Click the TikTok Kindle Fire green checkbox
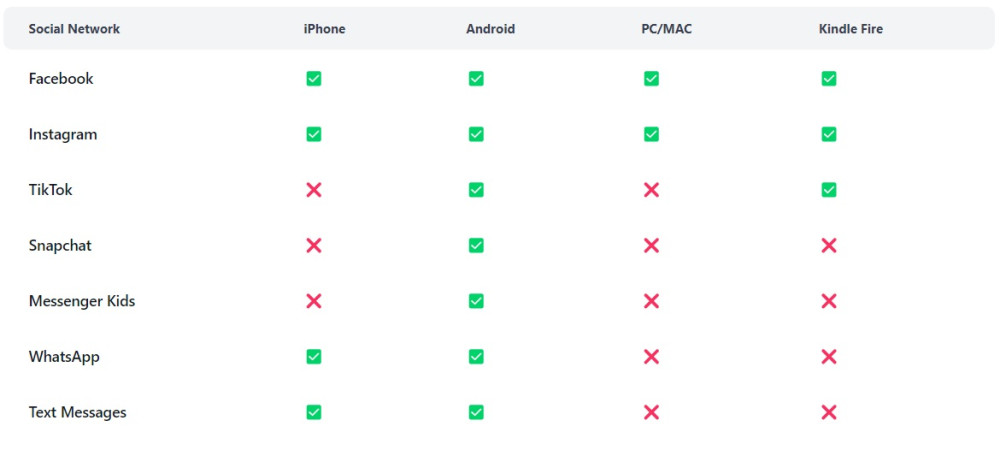1000x450 pixels. pos(828,190)
